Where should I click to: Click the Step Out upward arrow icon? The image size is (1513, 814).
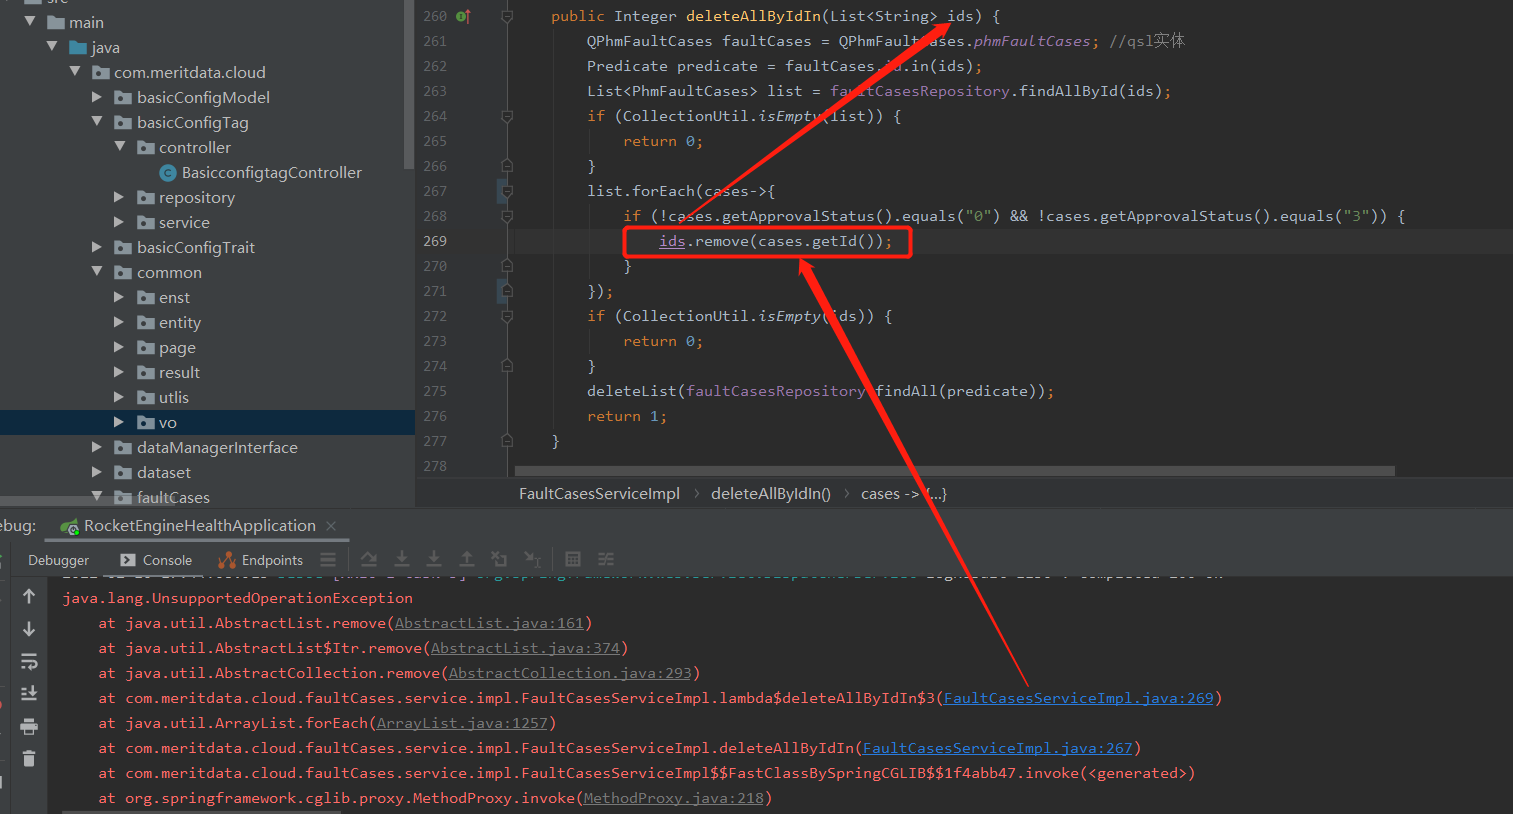[467, 559]
